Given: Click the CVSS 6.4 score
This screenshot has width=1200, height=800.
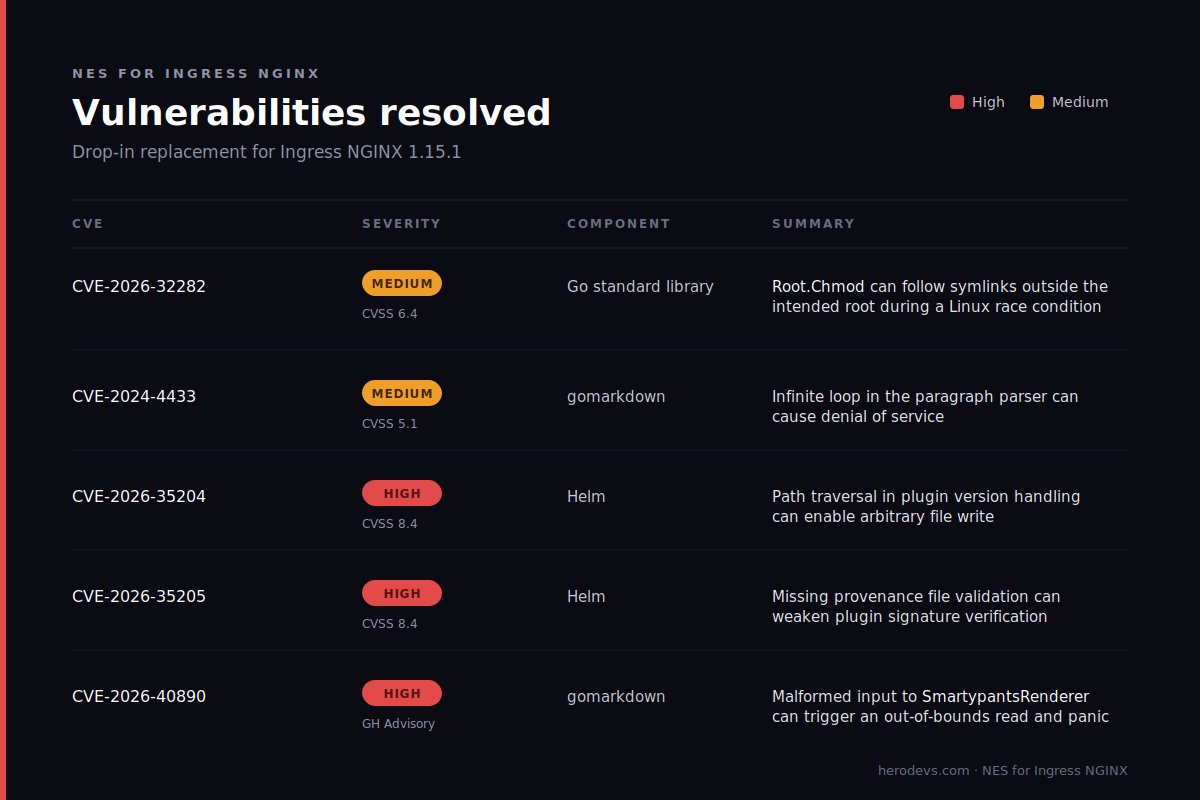Looking at the screenshot, I should pyautogui.click(x=390, y=314).
